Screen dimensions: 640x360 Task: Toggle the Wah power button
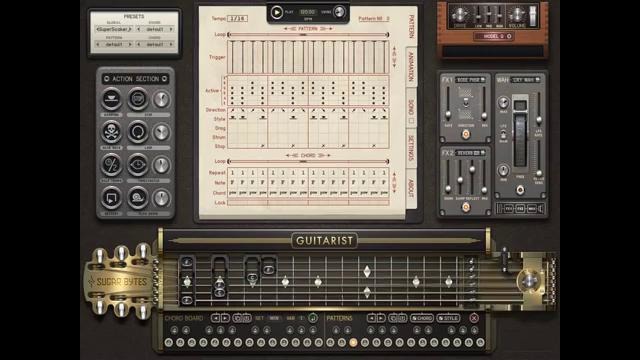click(x=520, y=190)
